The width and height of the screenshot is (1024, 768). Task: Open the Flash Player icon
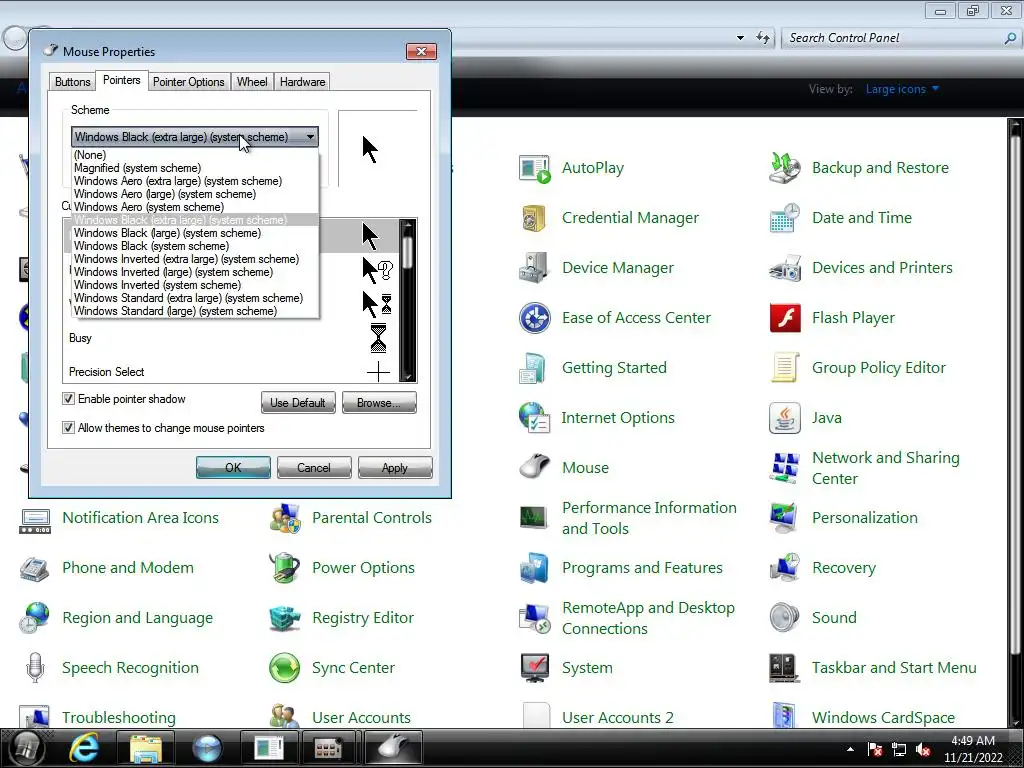pos(784,318)
